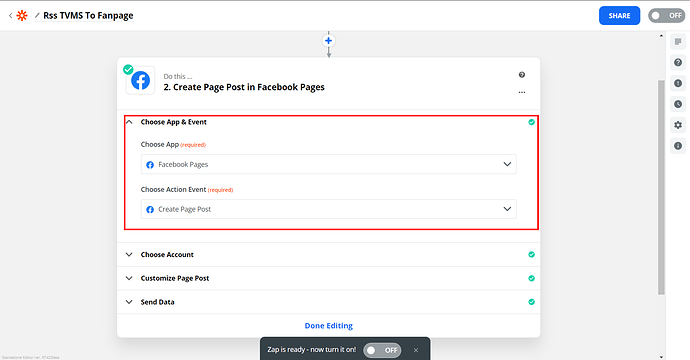Click the step title Create Page Post text
690x360 pixels.
pos(244,87)
